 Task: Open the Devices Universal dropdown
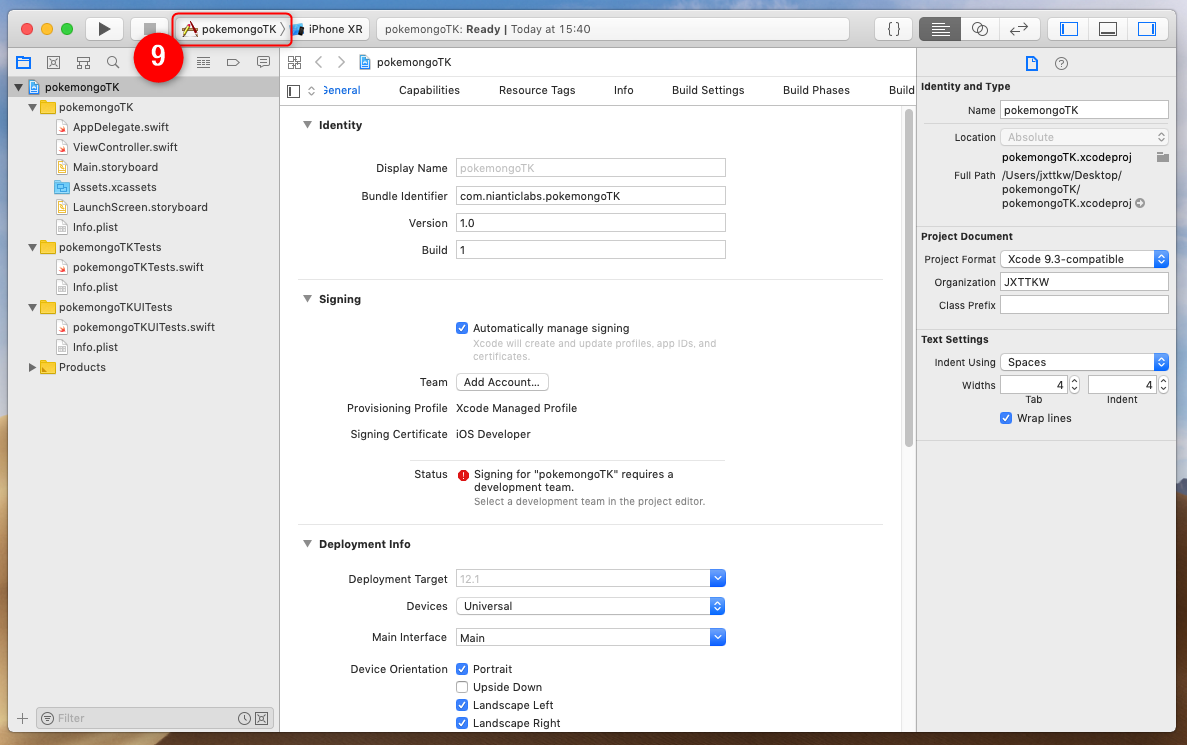tap(590, 606)
